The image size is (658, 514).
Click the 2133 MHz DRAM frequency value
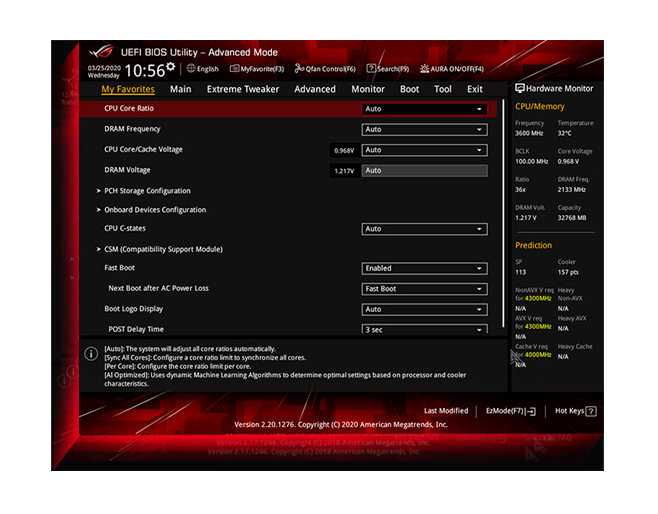[x=572, y=190]
